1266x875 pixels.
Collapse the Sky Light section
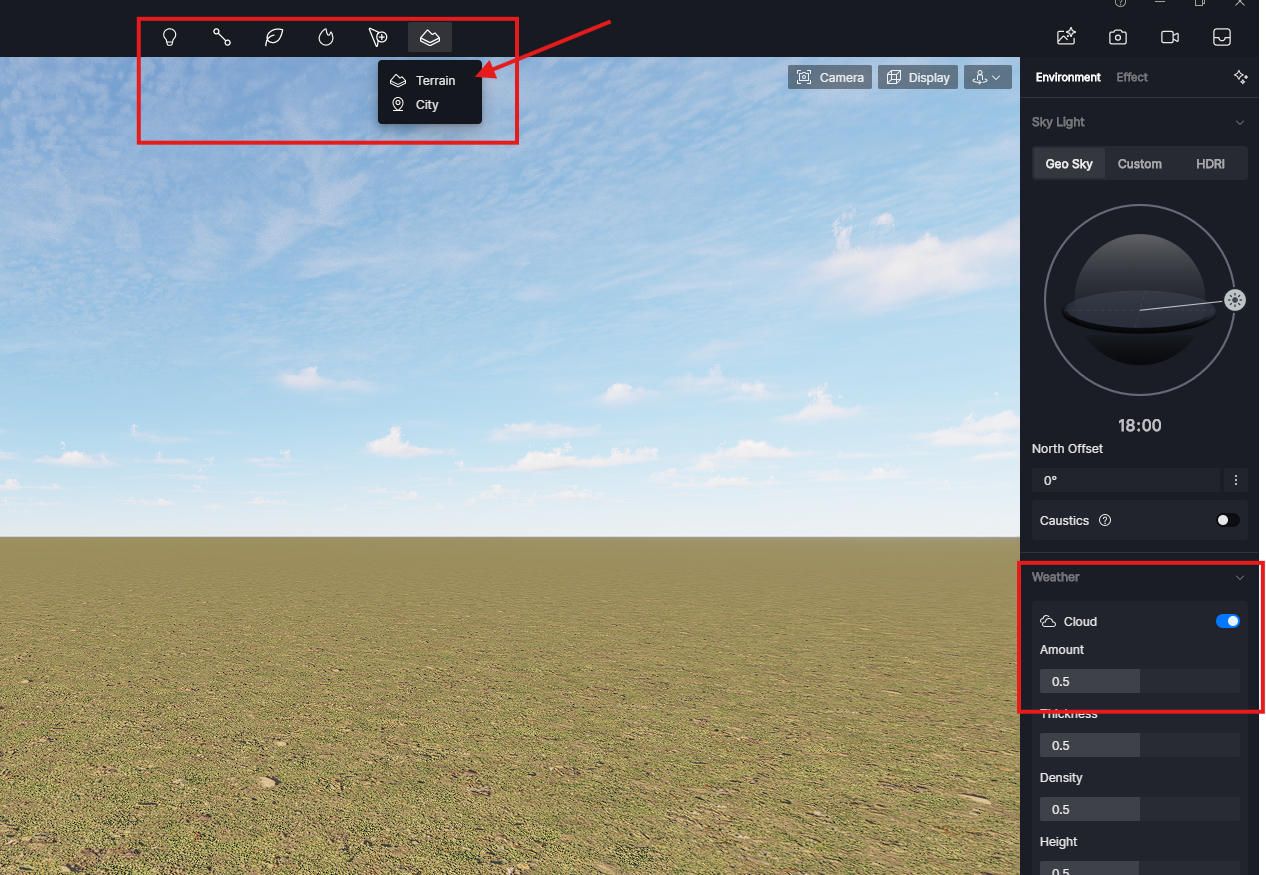tap(1240, 122)
